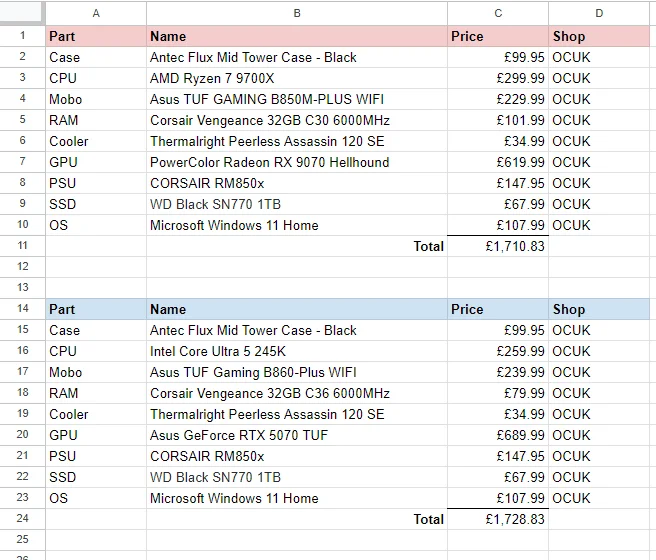
Task: Select column B header
Action: (x=297, y=13)
